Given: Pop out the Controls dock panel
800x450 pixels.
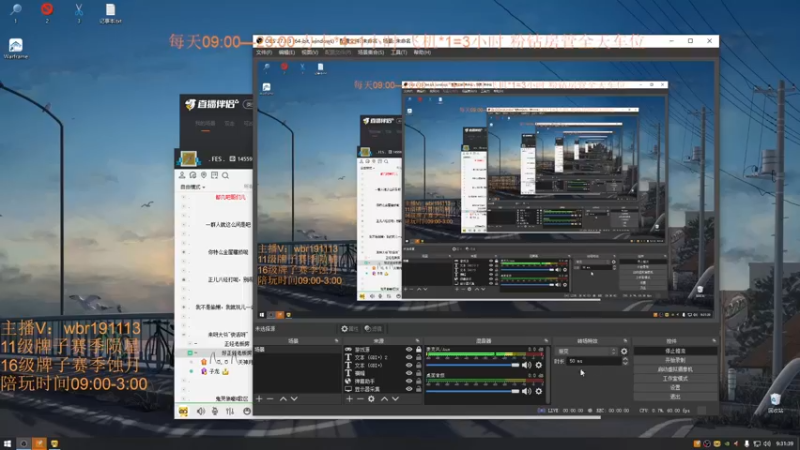Looking at the screenshot, I should tap(714, 341).
